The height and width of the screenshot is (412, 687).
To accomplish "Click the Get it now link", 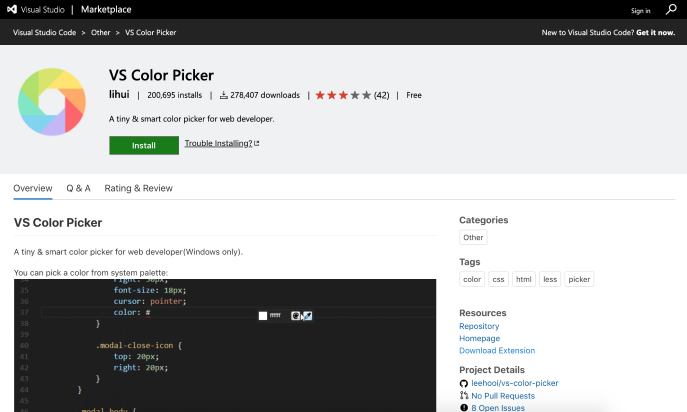I will tap(655, 32).
